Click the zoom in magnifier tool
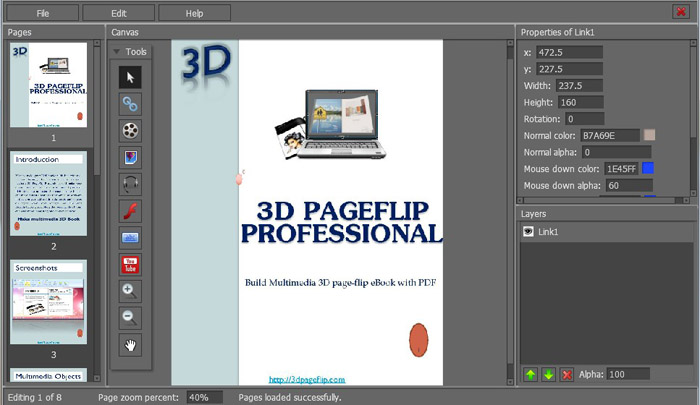The image size is (700, 405). tap(130, 292)
